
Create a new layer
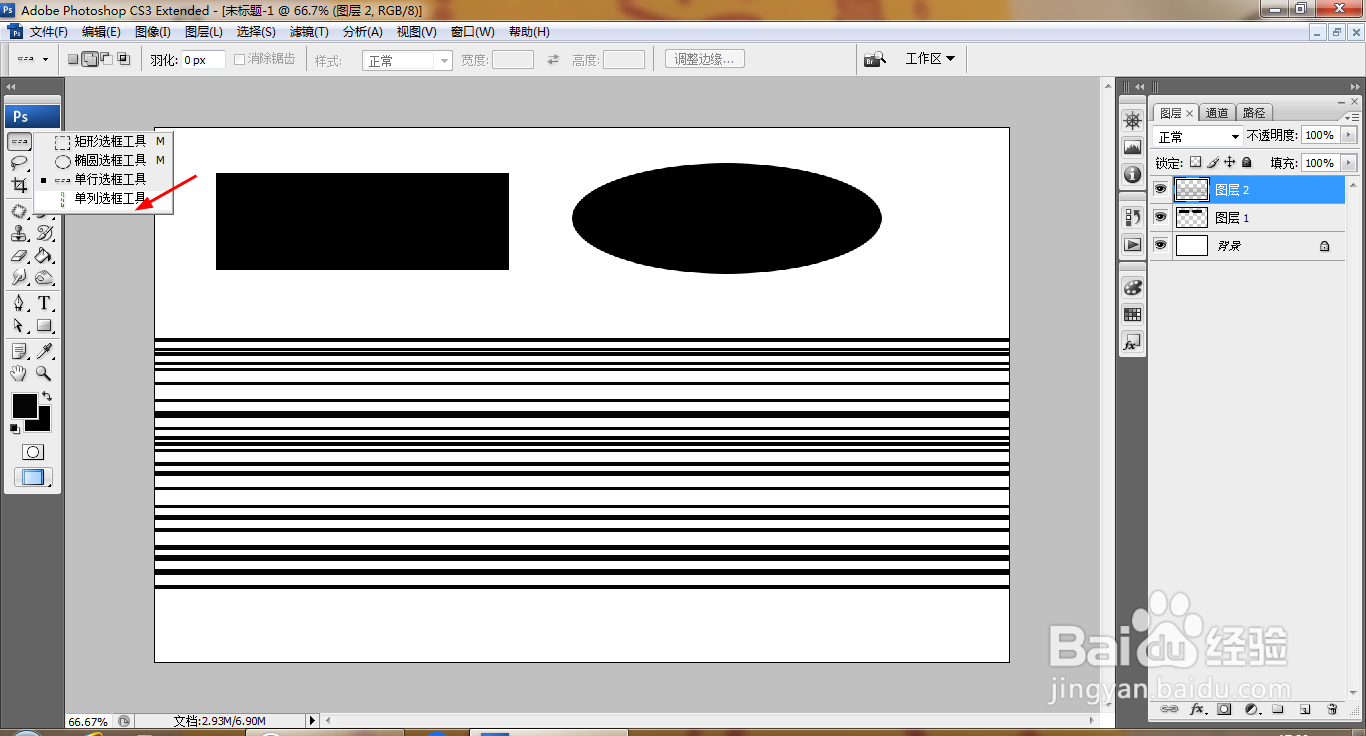click(x=1305, y=709)
